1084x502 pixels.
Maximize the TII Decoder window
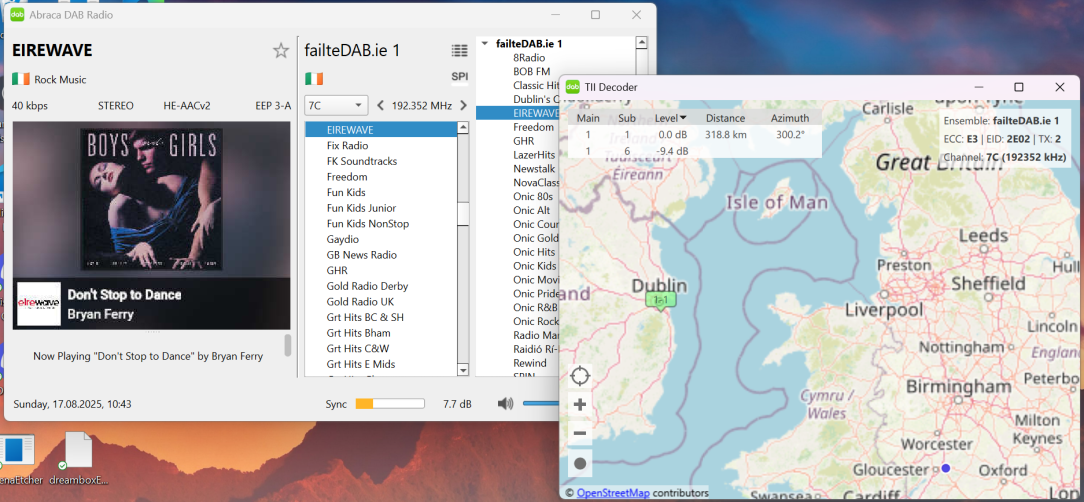(1018, 87)
